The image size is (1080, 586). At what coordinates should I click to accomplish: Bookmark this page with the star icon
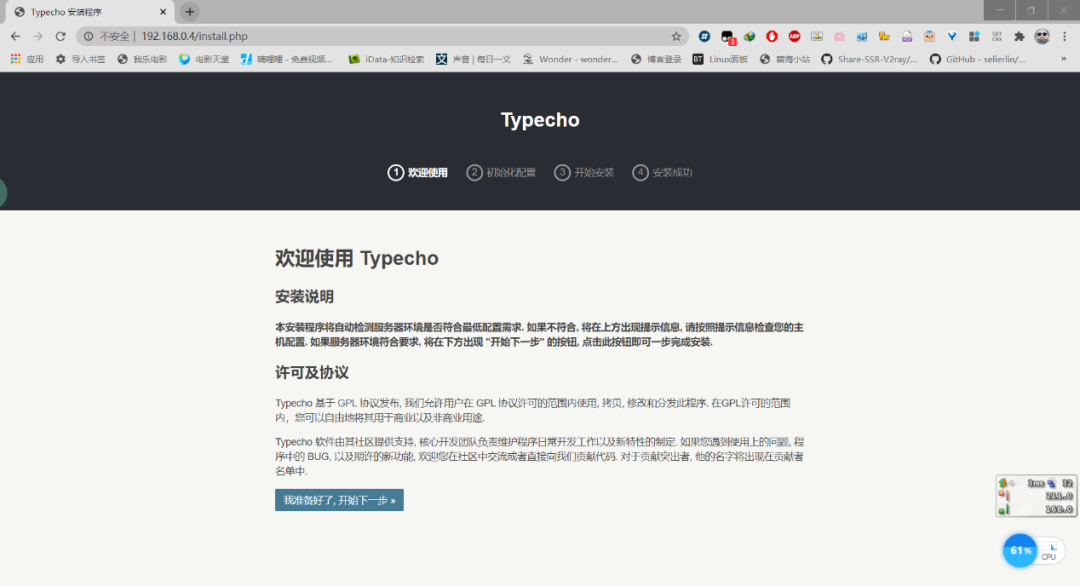tap(676, 36)
